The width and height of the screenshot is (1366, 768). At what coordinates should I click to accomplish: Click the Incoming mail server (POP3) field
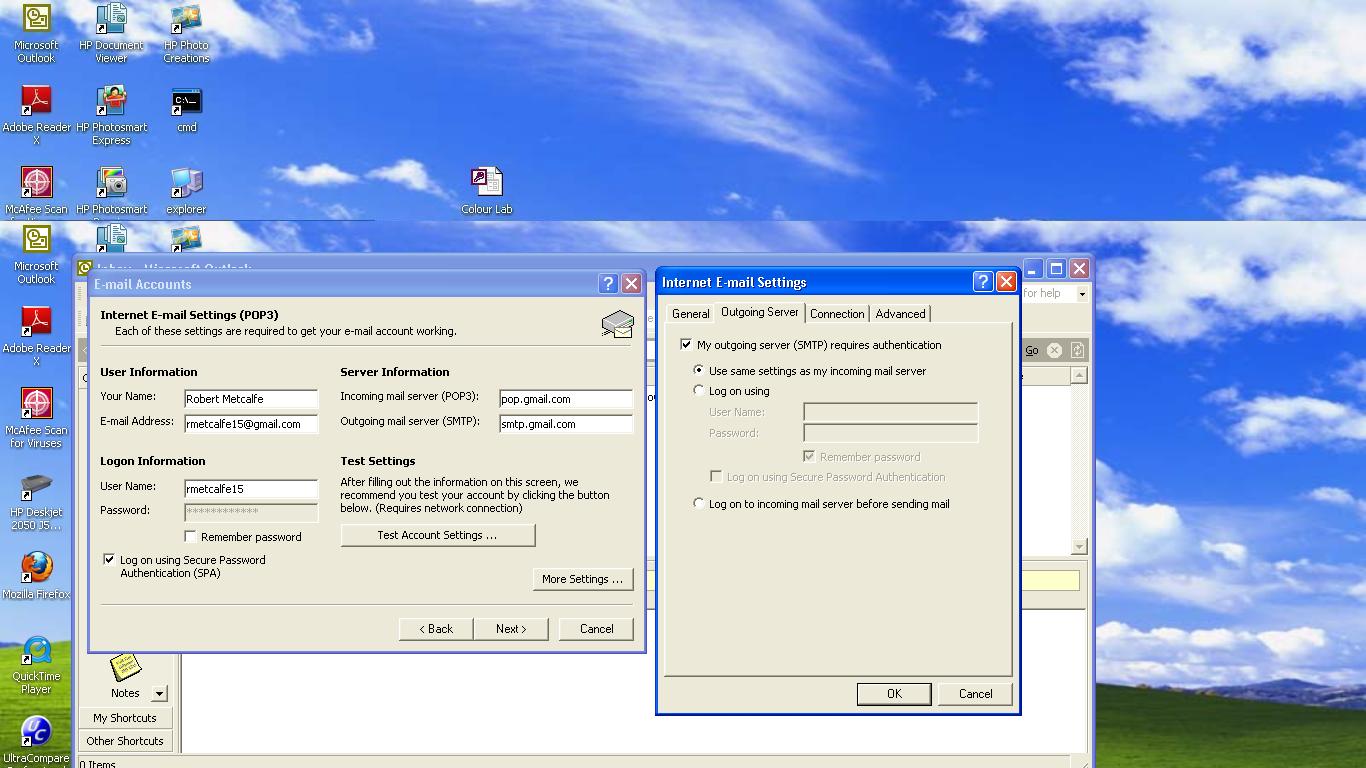tap(565, 399)
